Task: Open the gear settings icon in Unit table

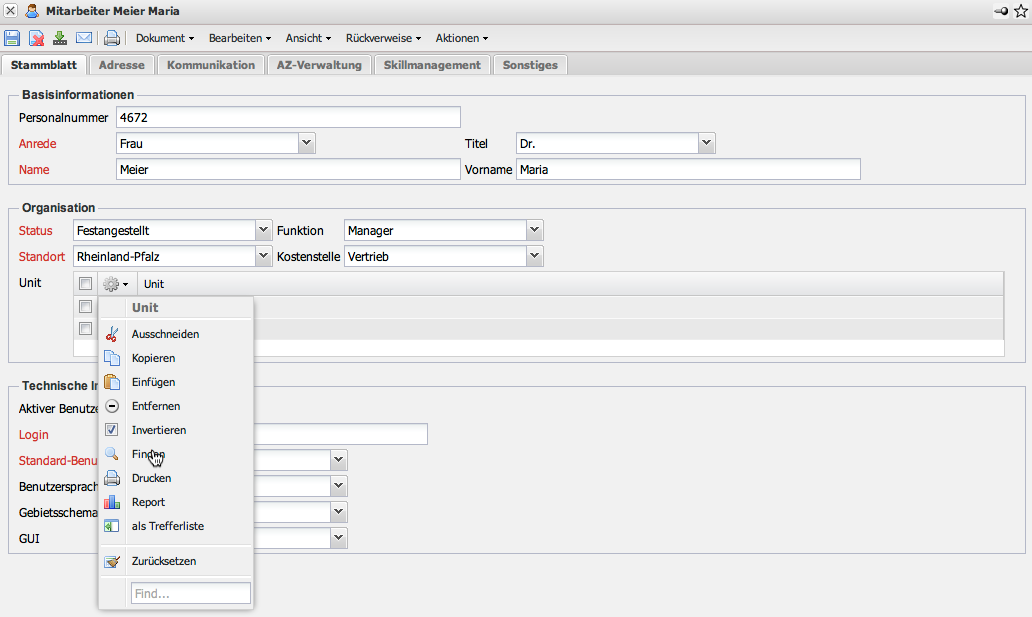Action: click(x=115, y=284)
